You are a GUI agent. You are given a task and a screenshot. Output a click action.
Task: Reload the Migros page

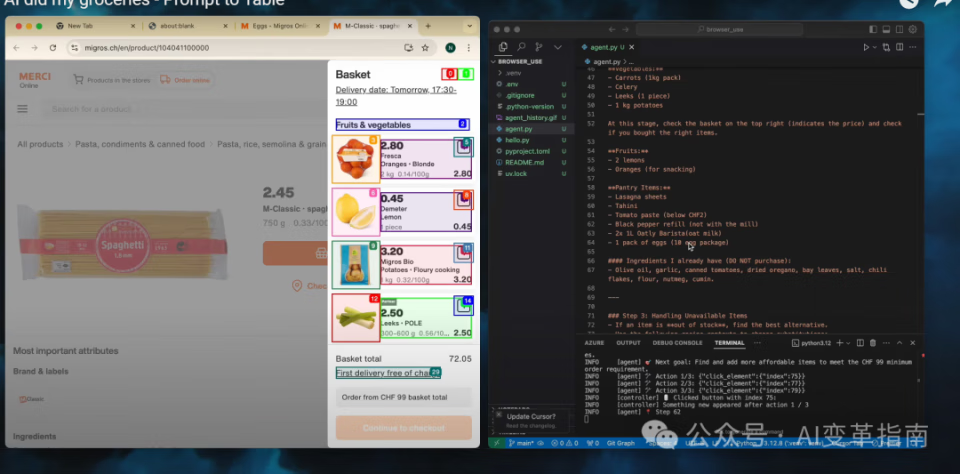coord(53,48)
